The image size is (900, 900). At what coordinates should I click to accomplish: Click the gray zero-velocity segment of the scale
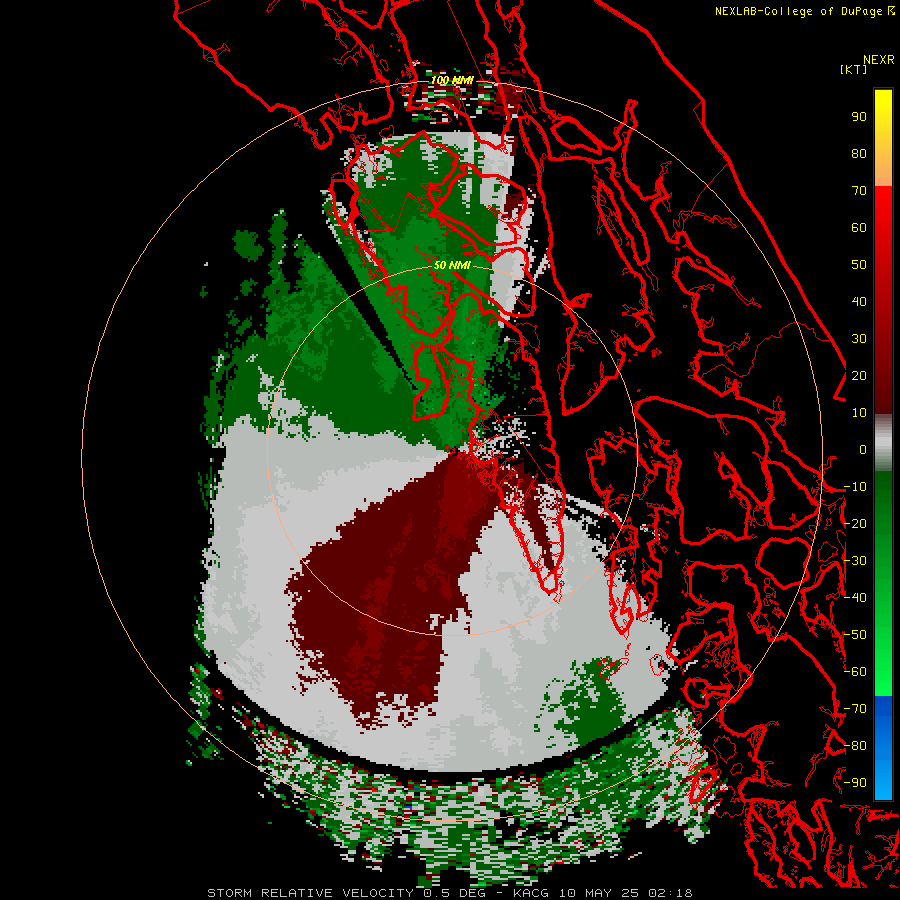883,443
